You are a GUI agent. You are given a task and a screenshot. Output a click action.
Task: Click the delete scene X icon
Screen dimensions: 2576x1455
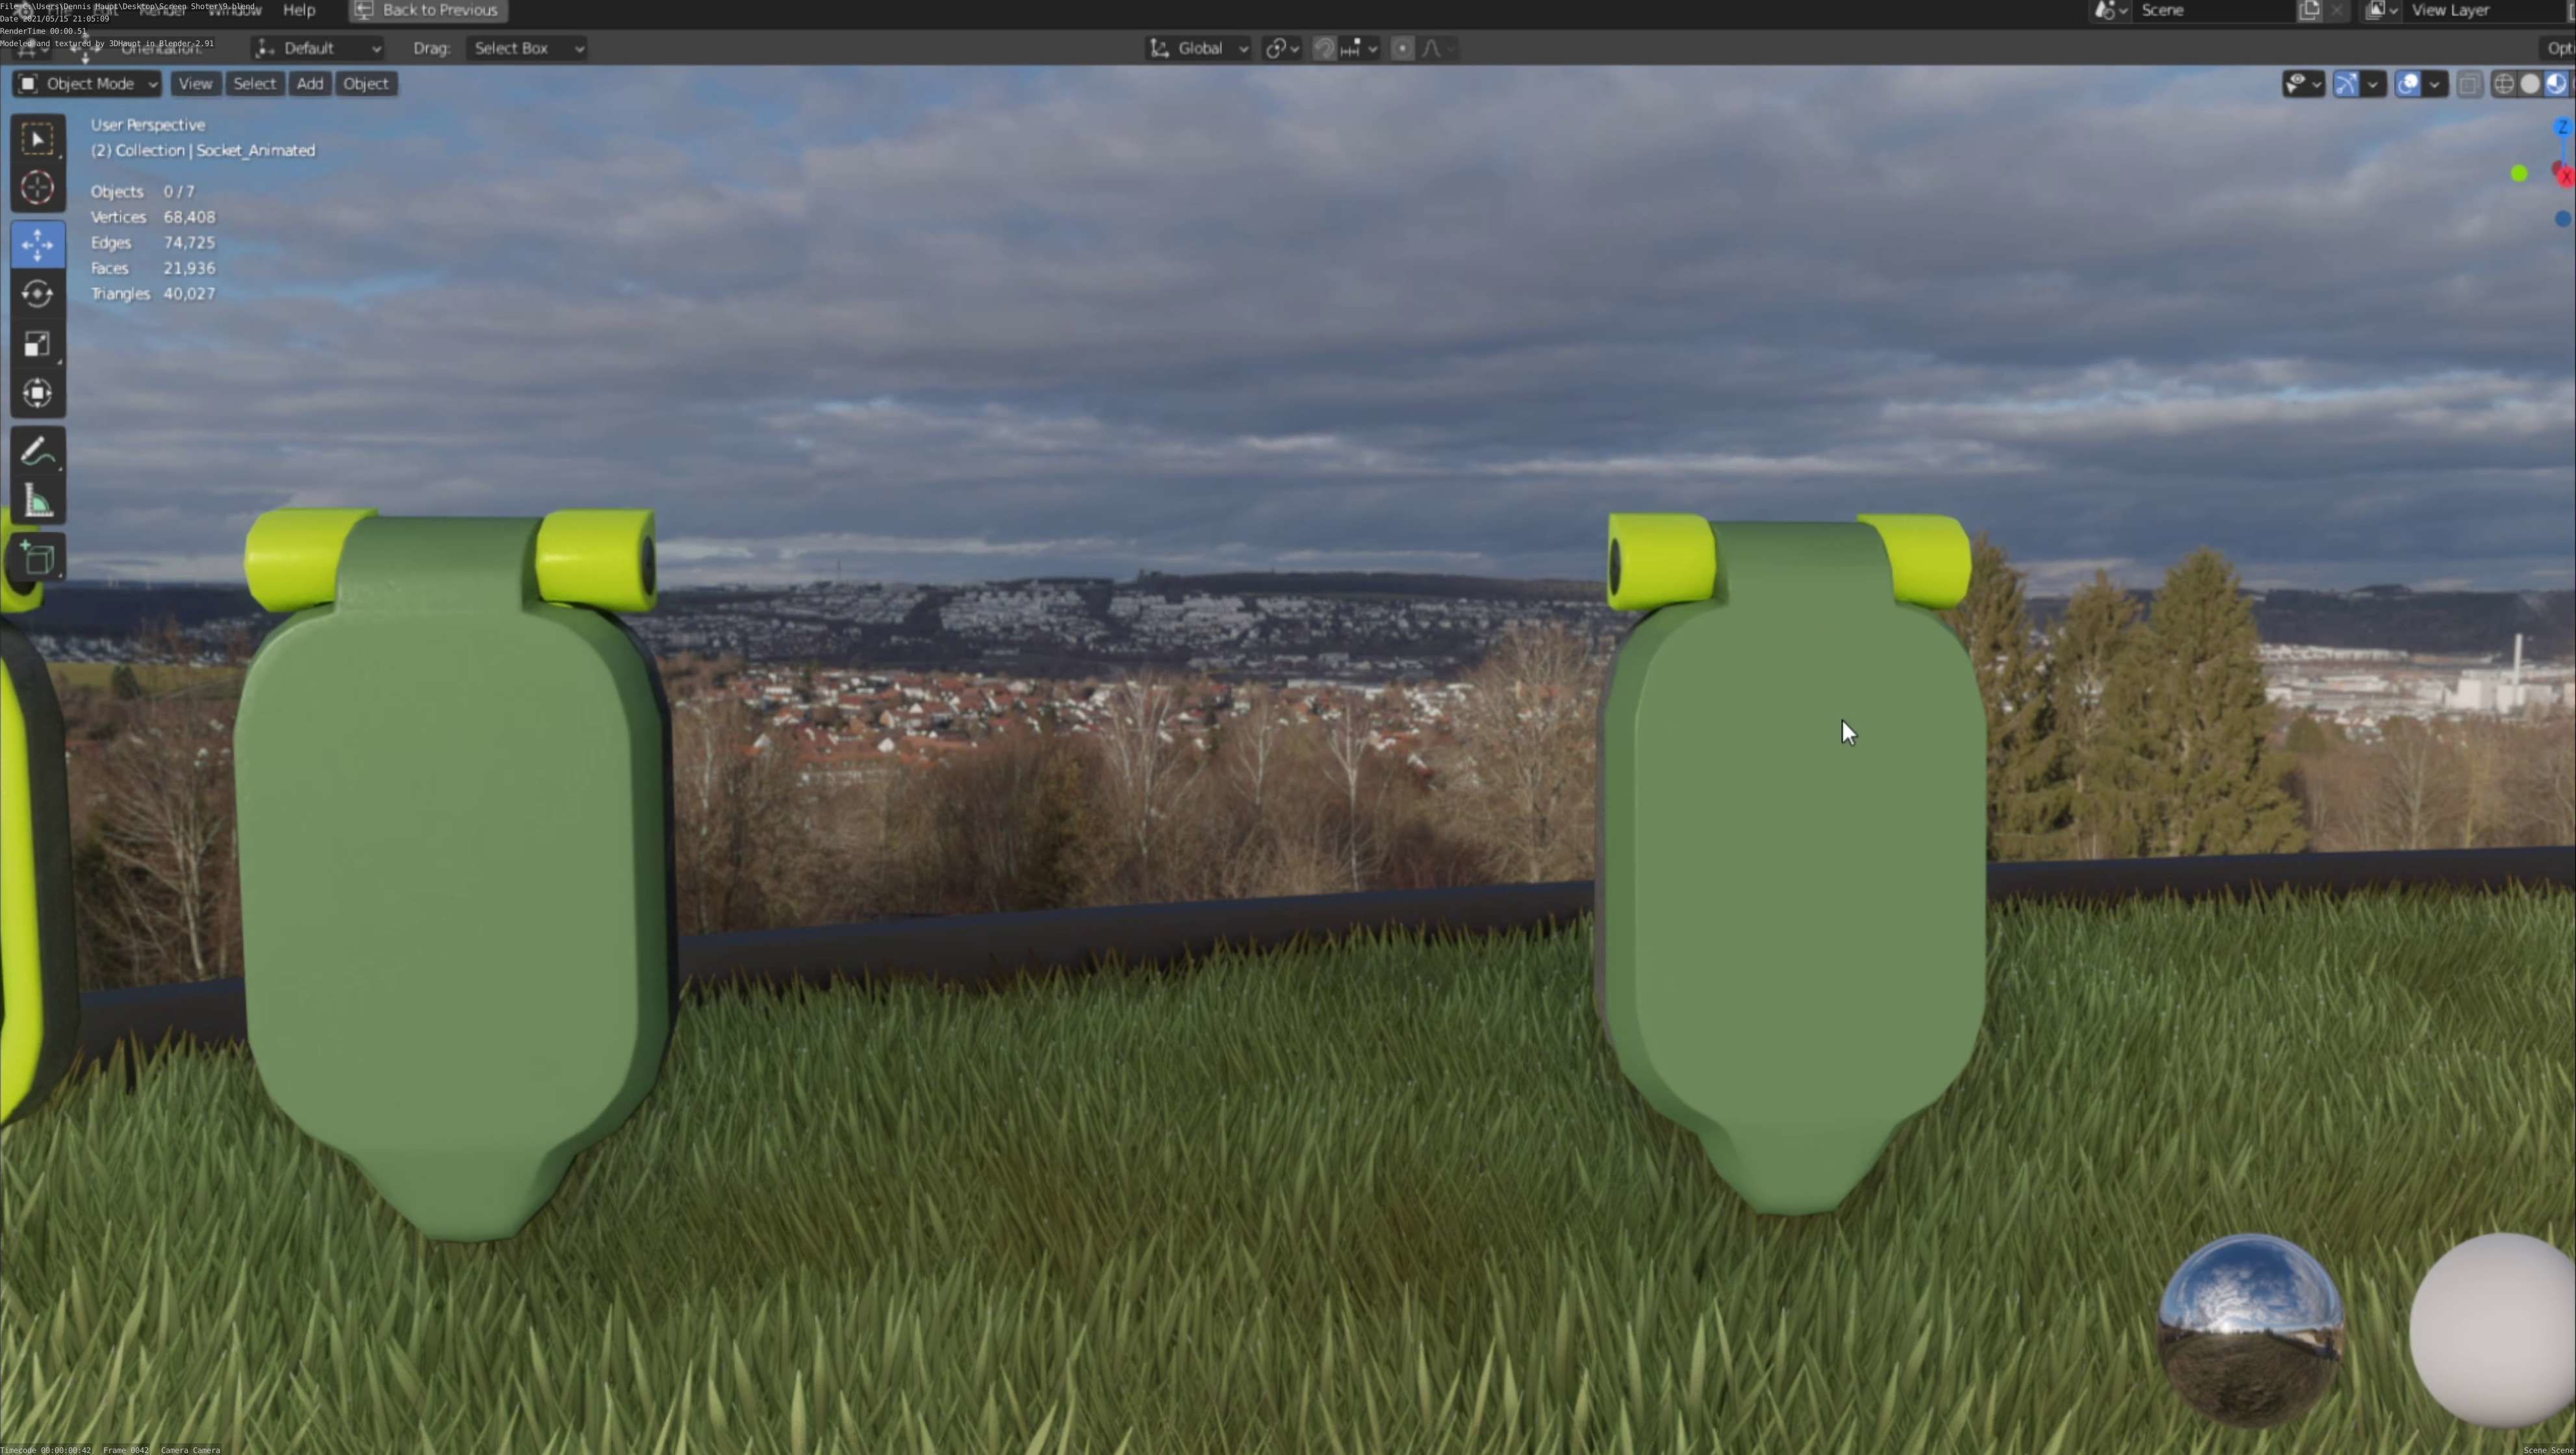(x=2337, y=10)
